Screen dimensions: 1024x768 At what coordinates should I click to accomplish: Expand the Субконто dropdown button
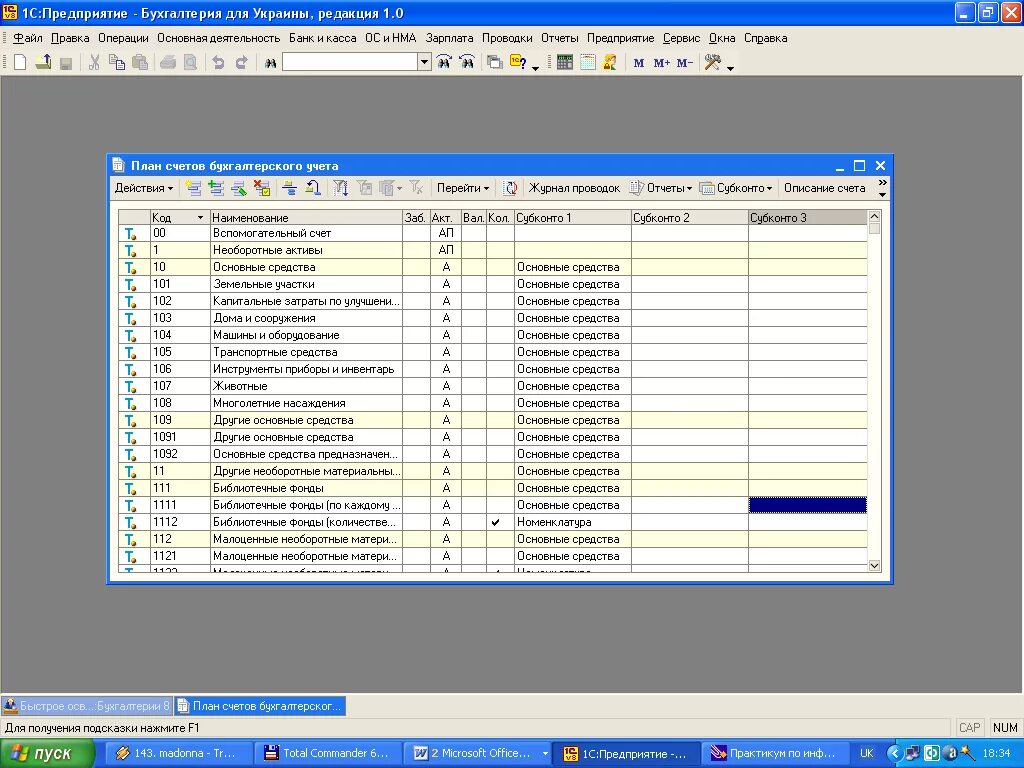click(735, 188)
